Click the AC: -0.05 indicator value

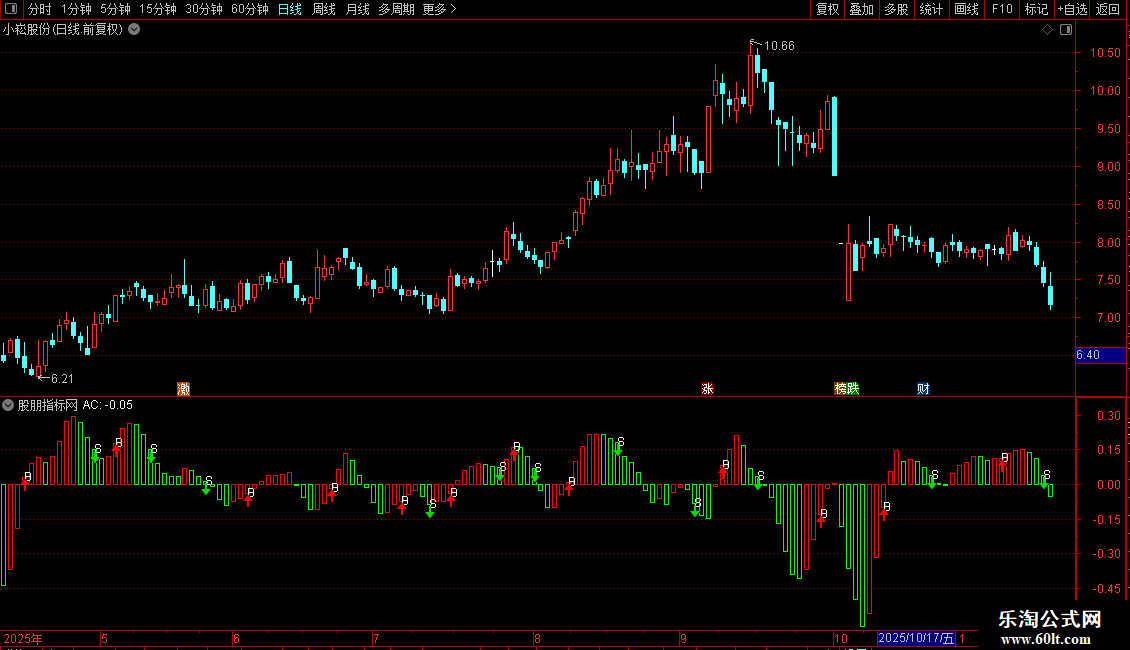107,405
